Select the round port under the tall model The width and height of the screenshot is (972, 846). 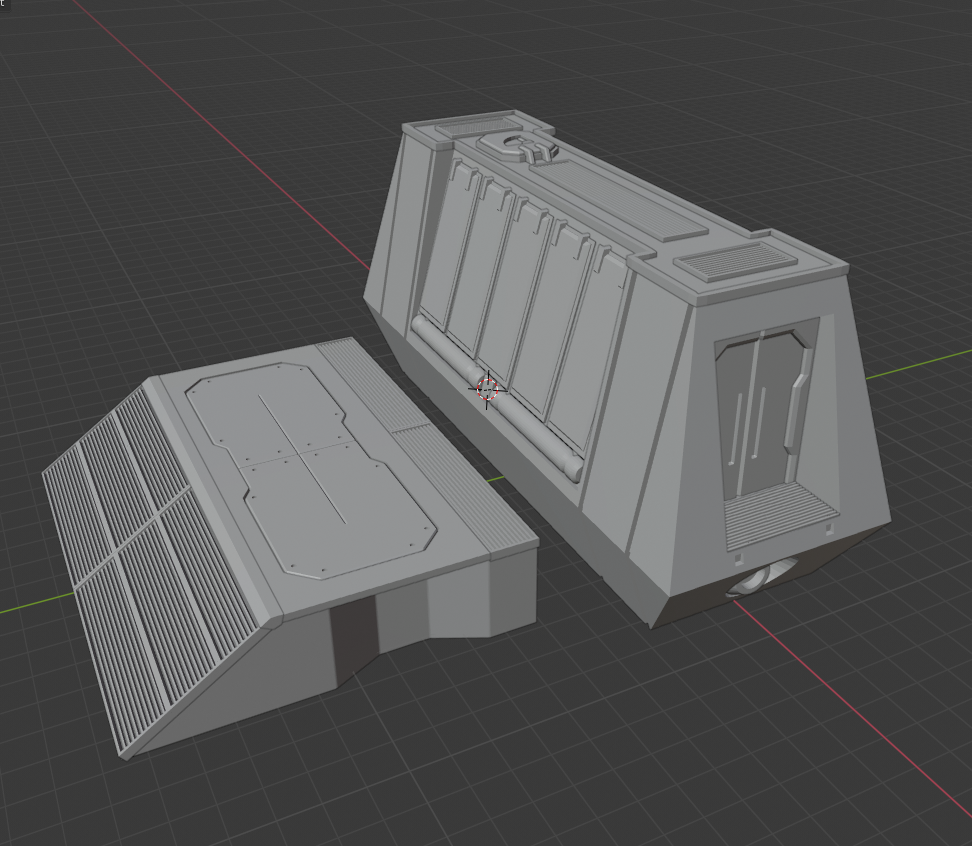[x=759, y=578]
